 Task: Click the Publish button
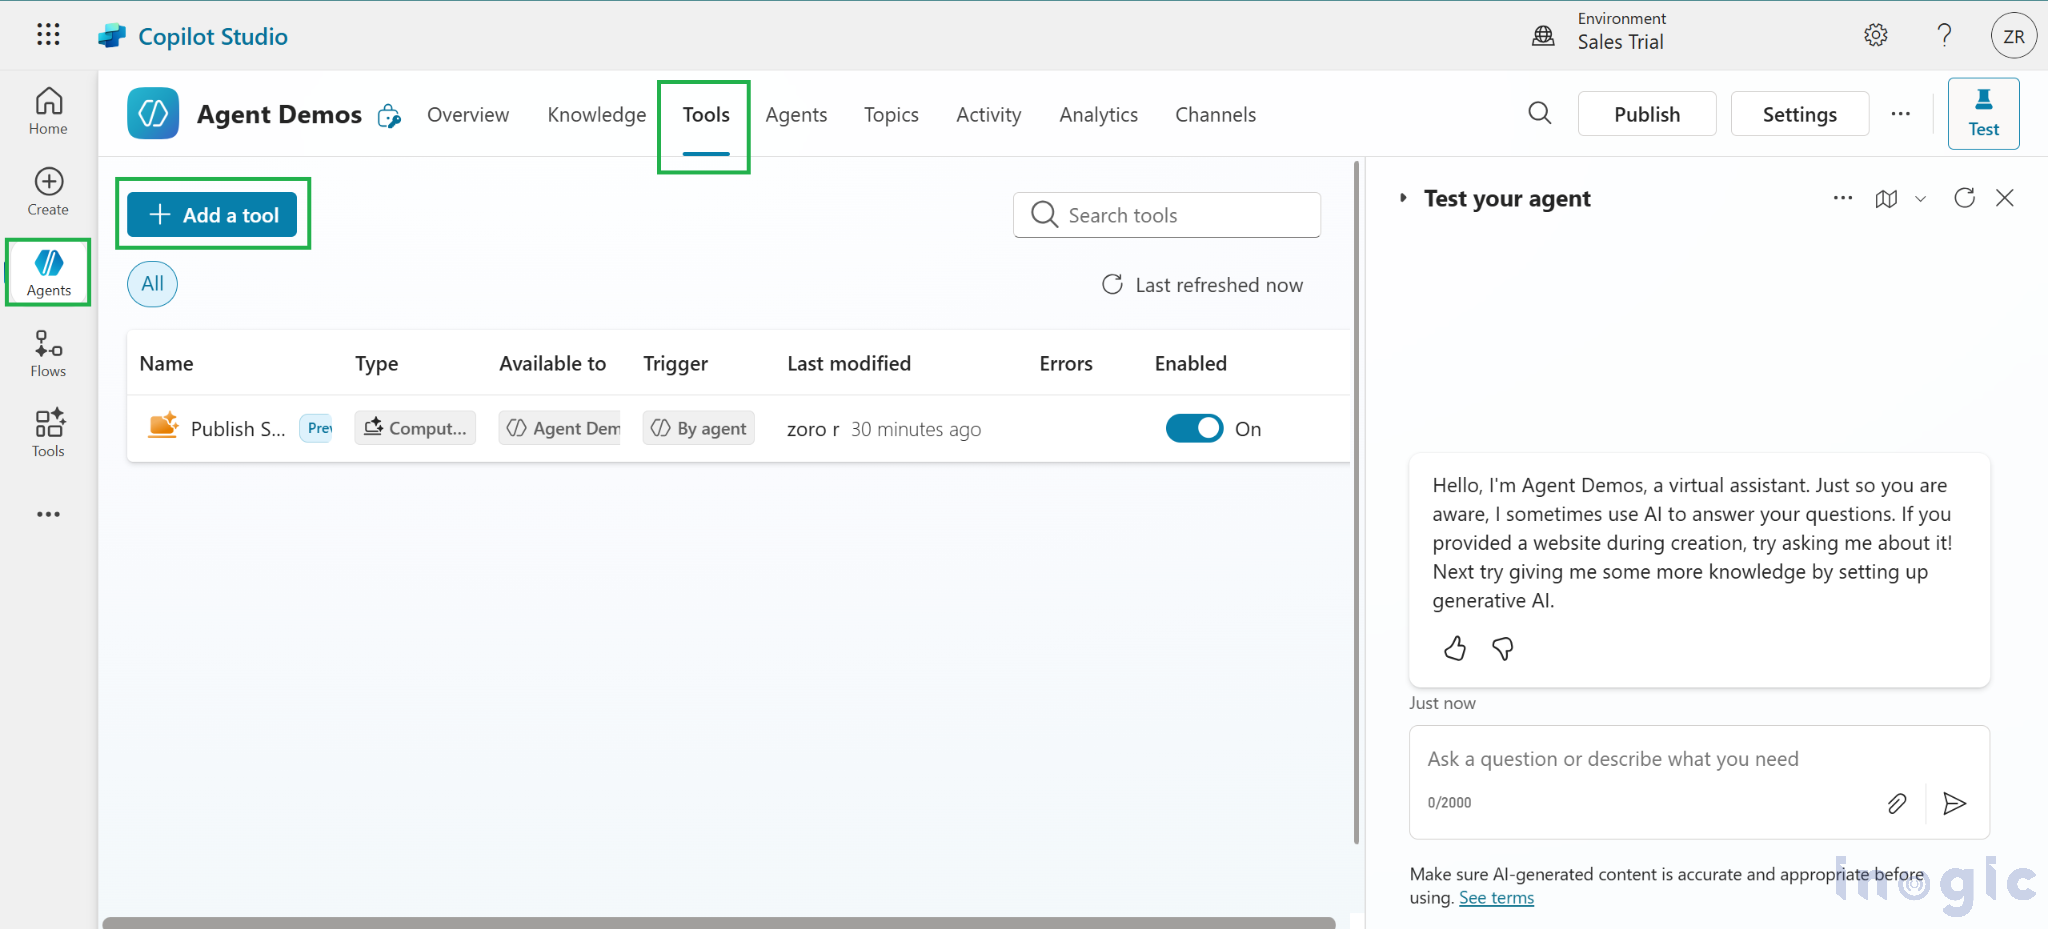(1647, 114)
